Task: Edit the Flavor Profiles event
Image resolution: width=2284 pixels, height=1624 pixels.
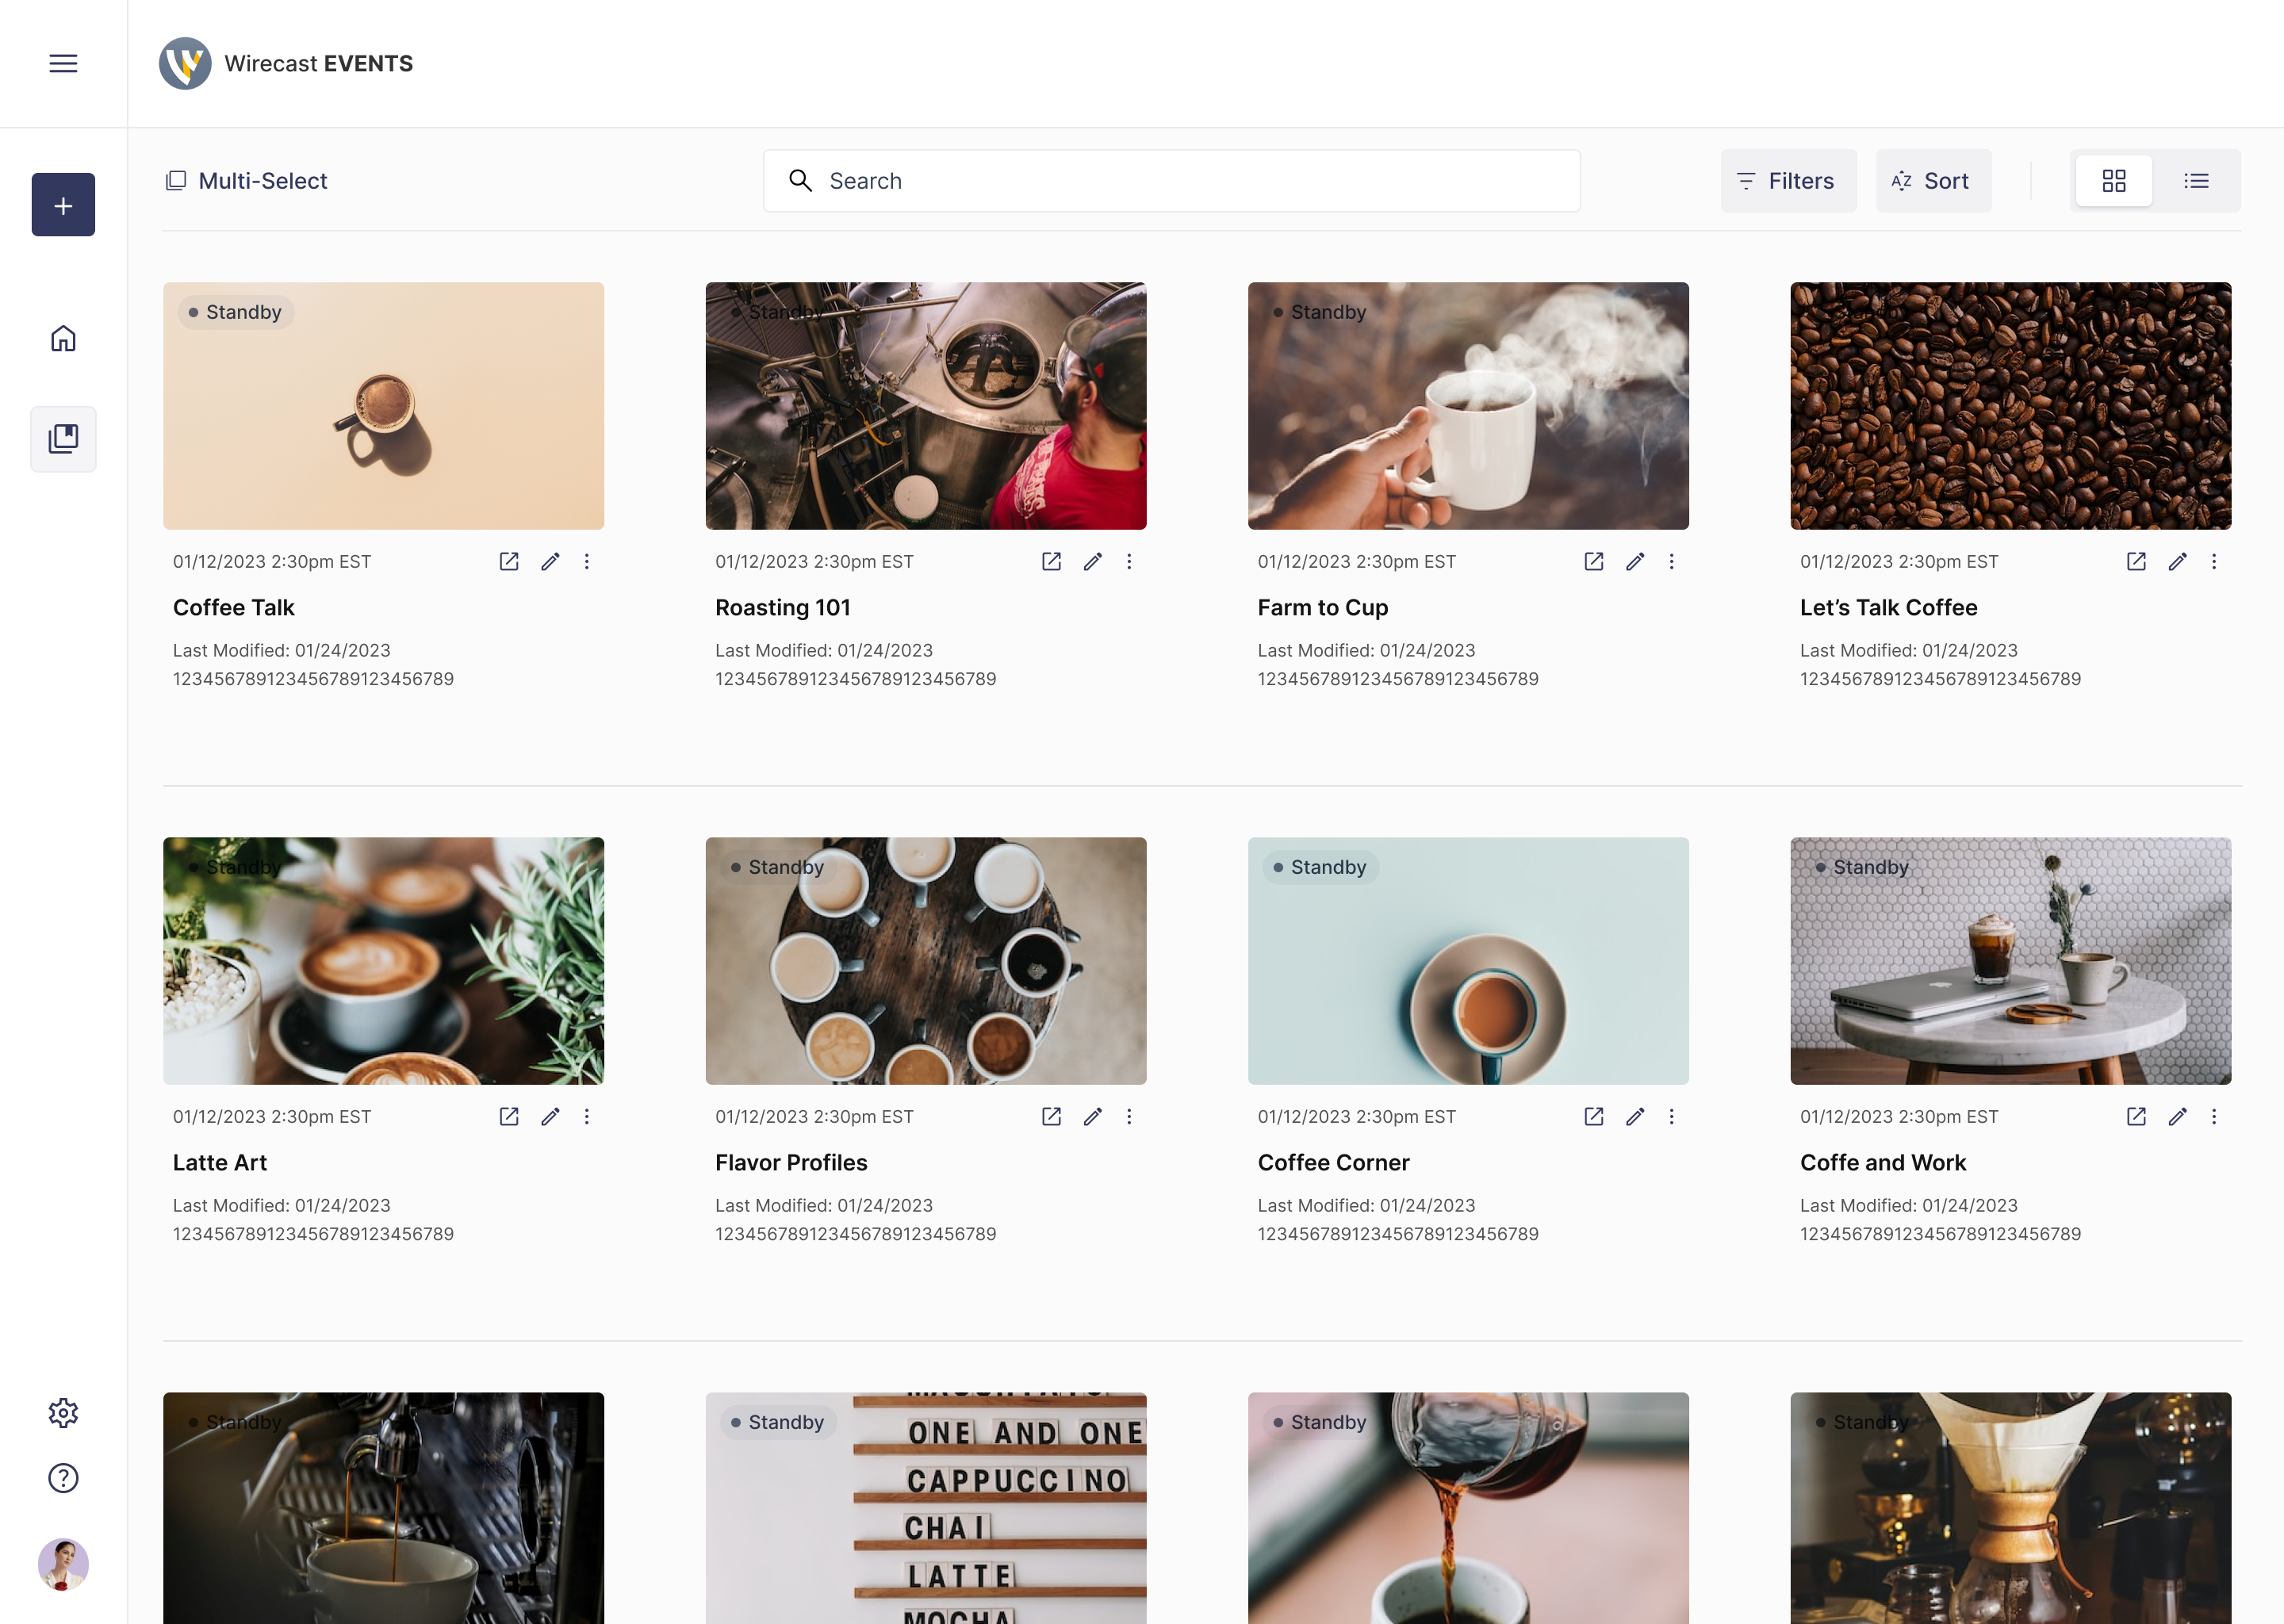Action: [x=1092, y=1116]
